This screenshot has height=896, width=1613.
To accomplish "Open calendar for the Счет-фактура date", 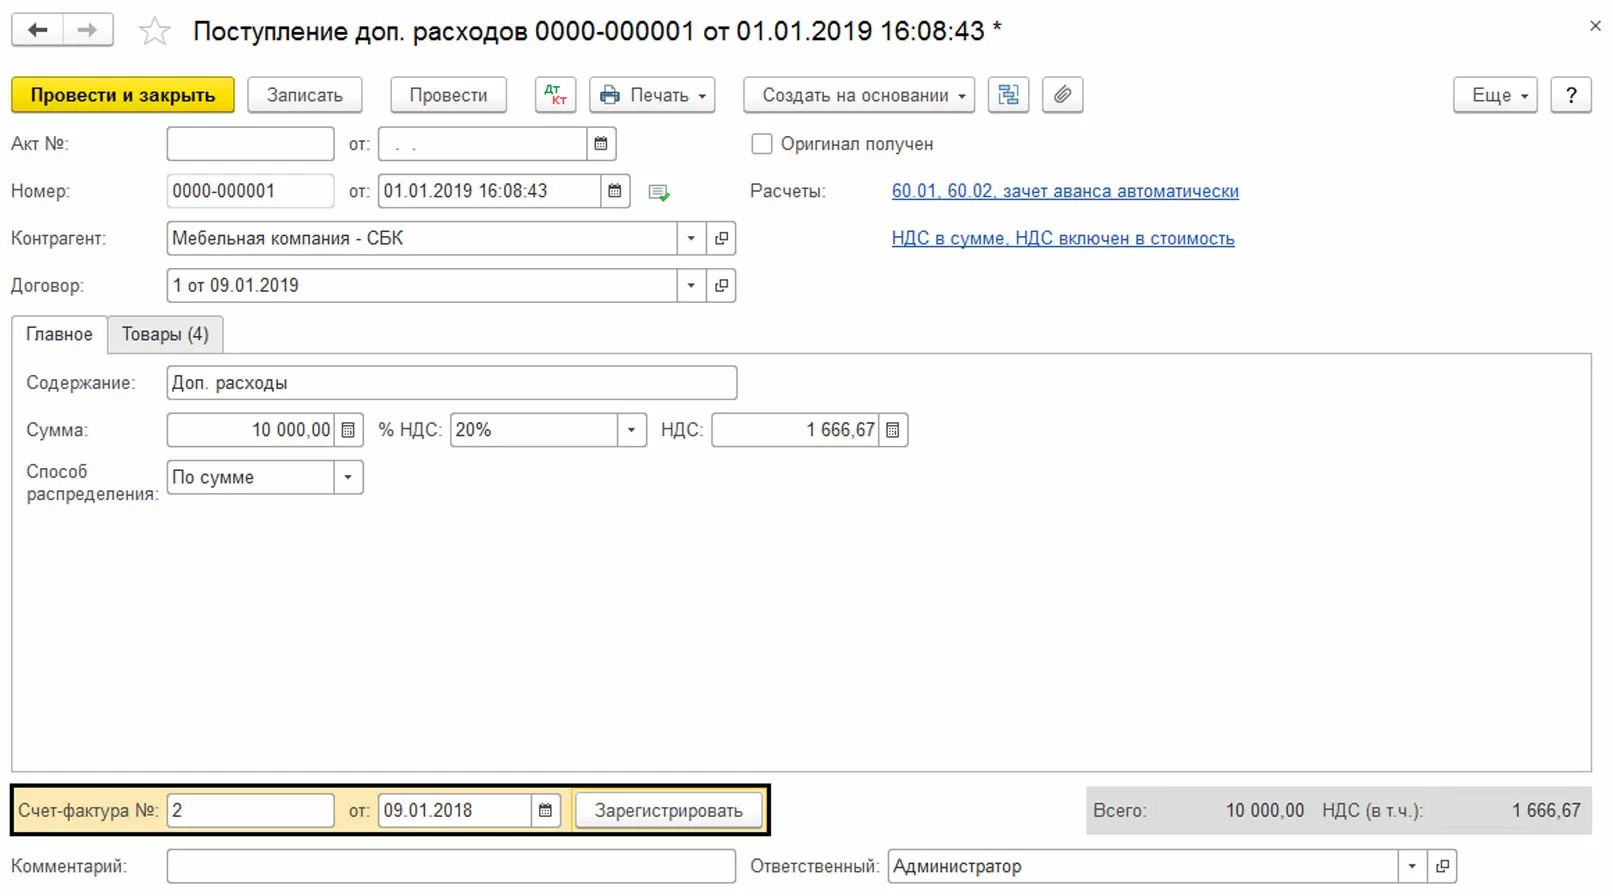I will (545, 810).
